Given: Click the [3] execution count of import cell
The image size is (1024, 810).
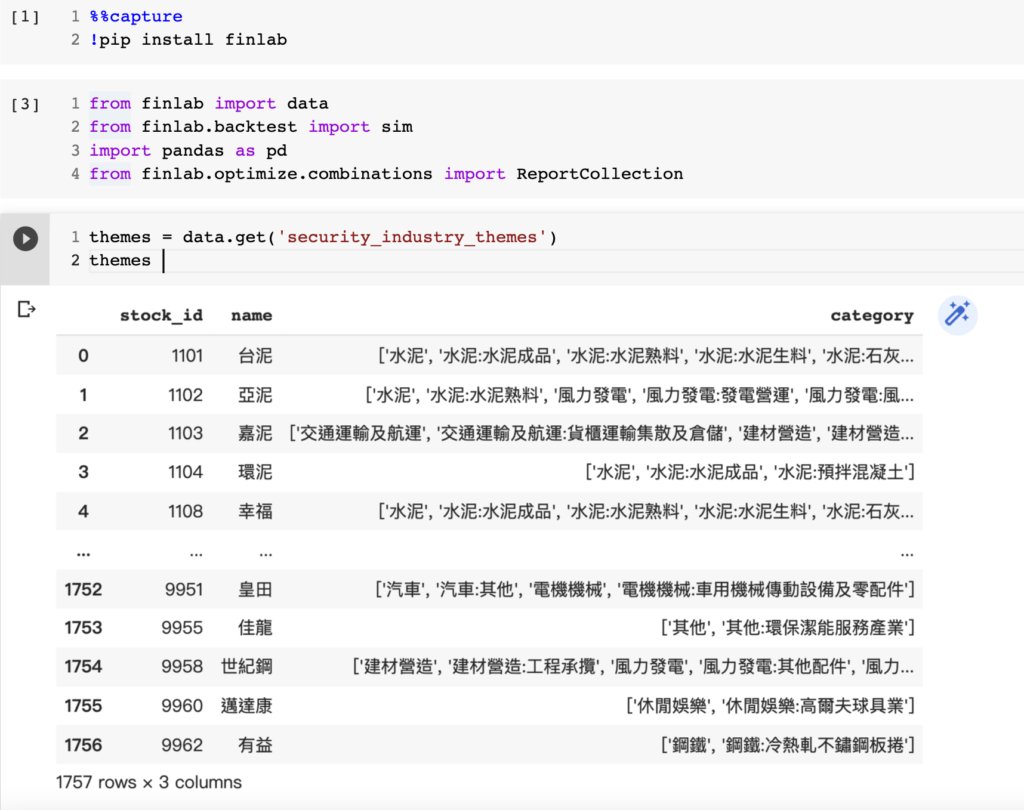Looking at the screenshot, I should (25, 104).
